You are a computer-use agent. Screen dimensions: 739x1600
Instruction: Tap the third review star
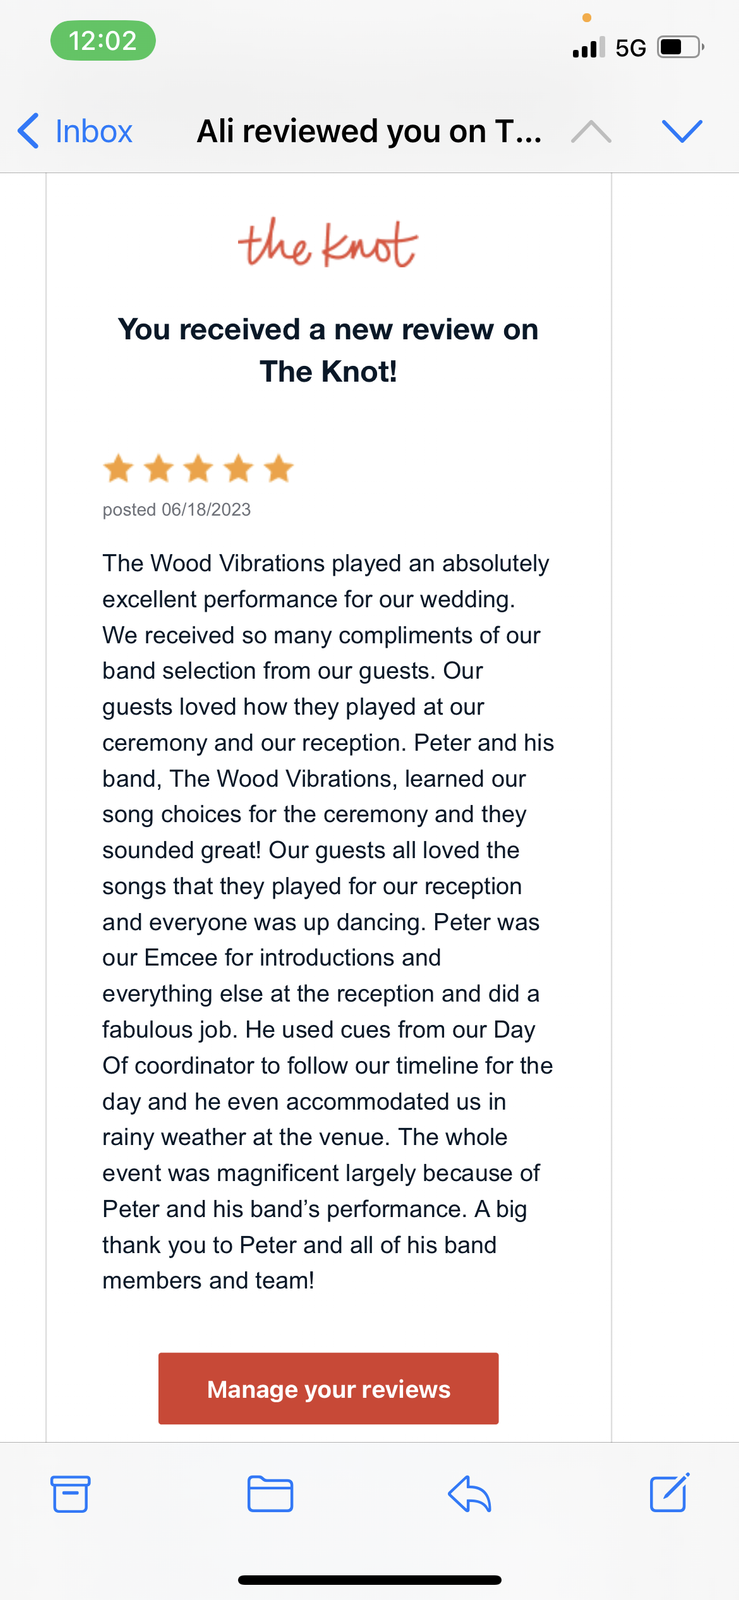198,468
